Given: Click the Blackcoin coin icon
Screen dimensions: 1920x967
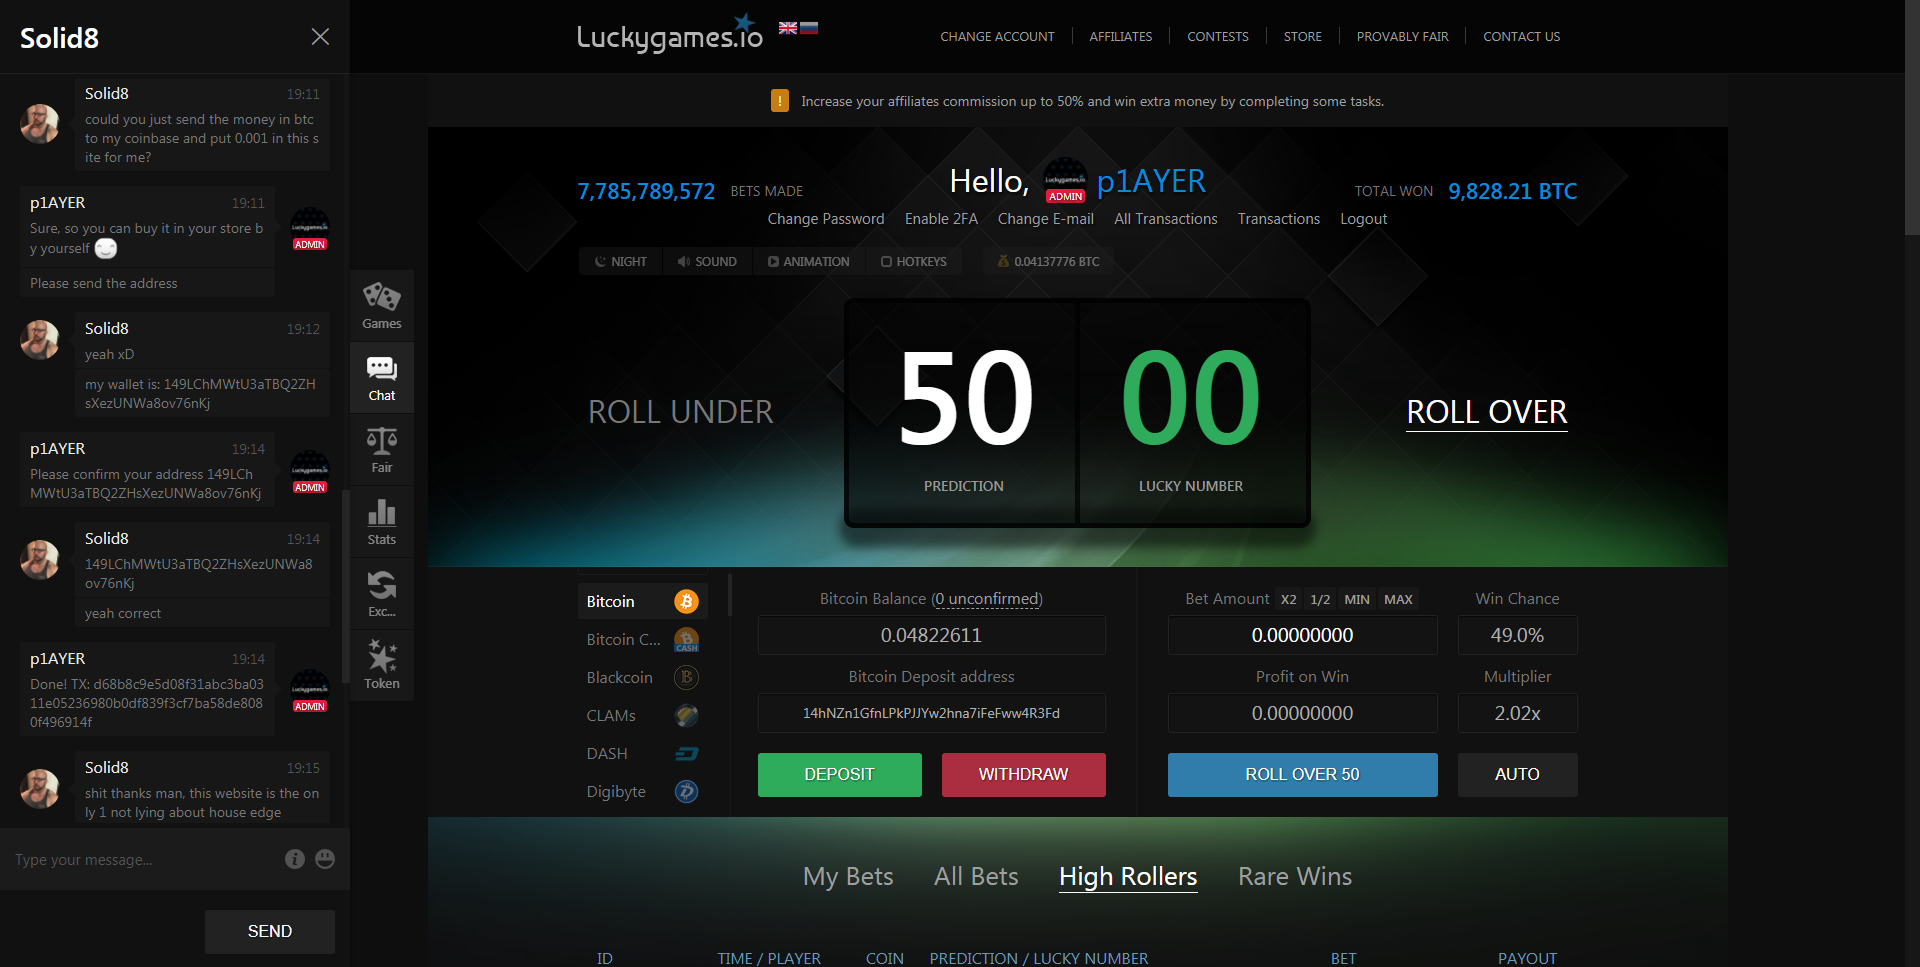Looking at the screenshot, I should pos(686,677).
